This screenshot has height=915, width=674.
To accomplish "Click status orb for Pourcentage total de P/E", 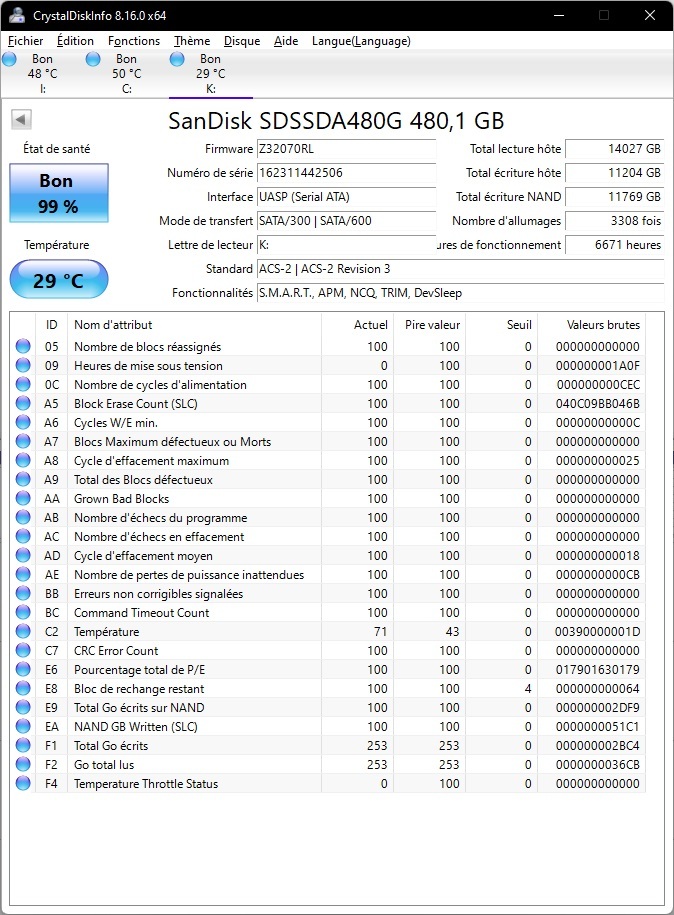I will tap(23, 669).
